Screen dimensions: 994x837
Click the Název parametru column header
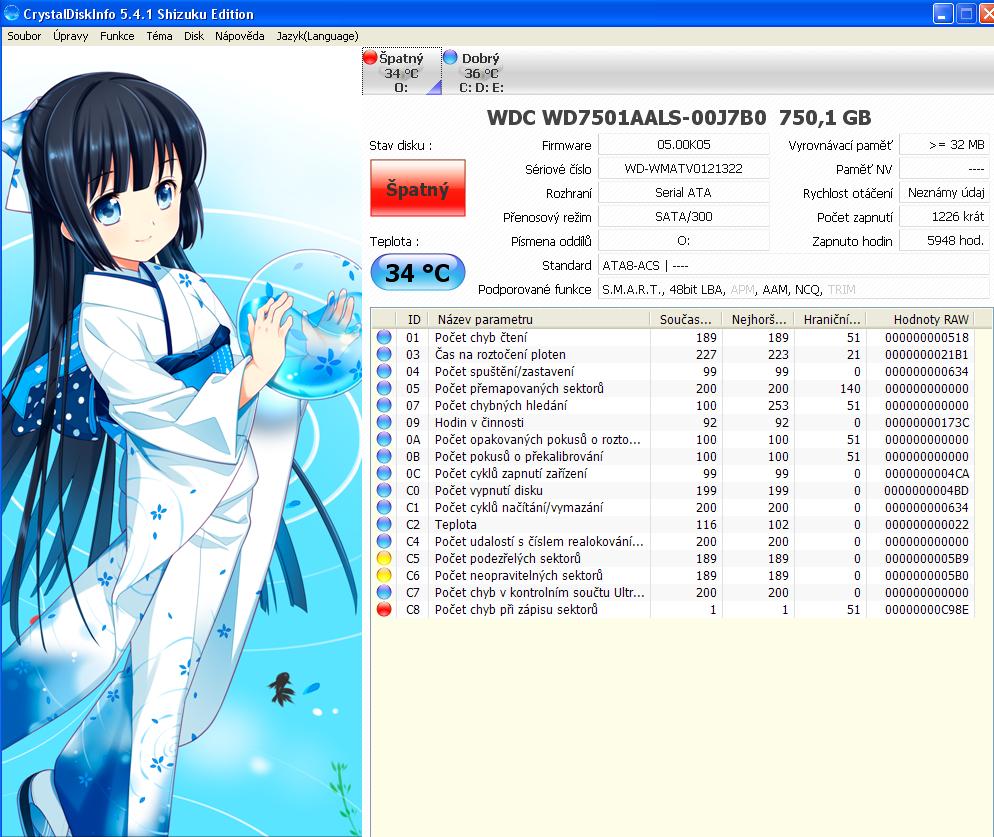[539, 320]
